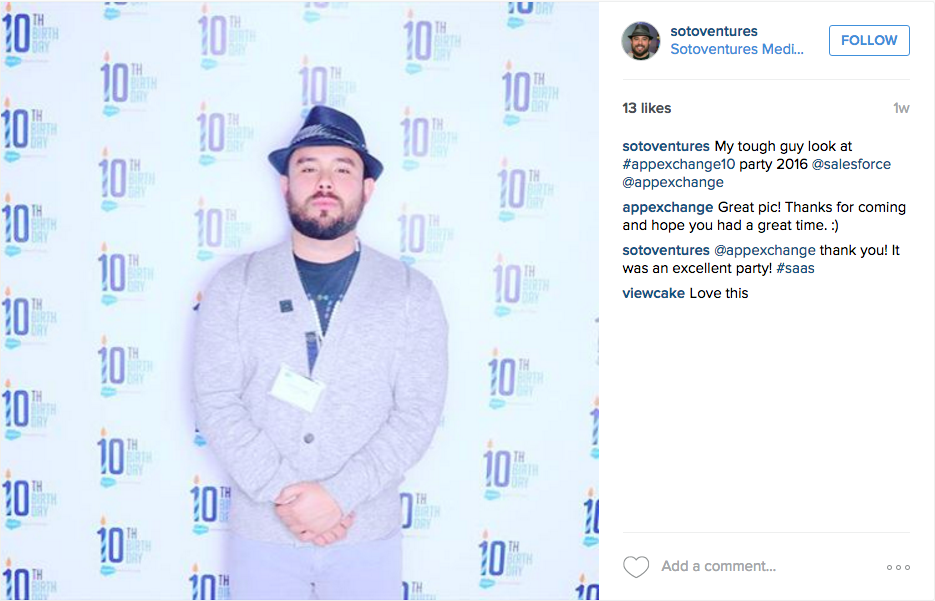Open @appexchange mention in sotoventures reply

[x=764, y=250]
